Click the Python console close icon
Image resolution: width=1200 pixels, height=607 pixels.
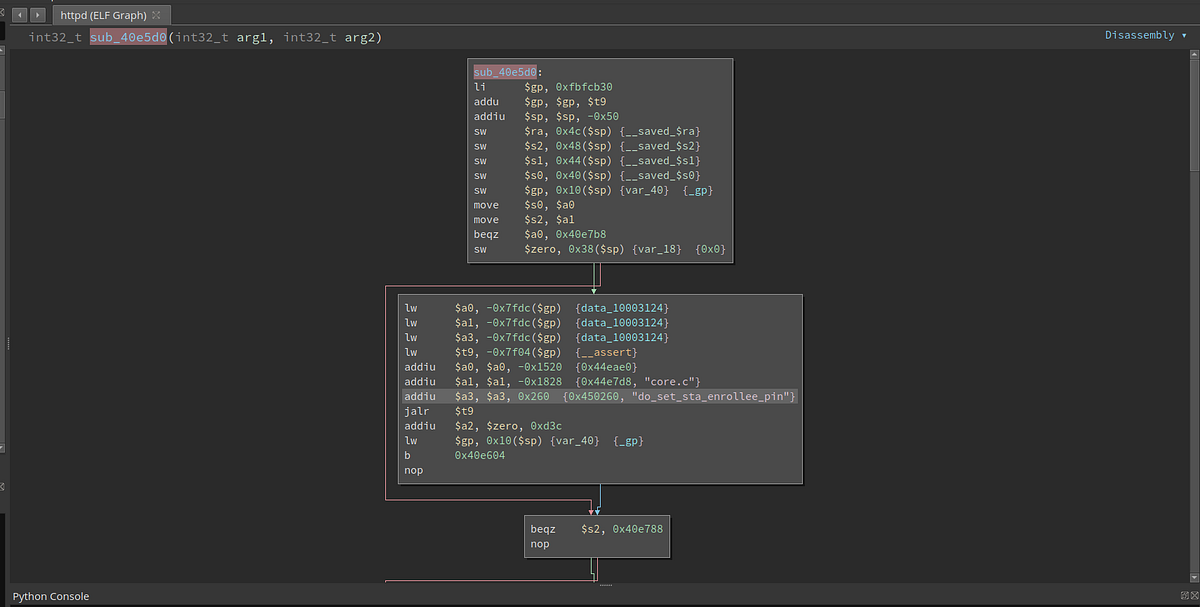pyautogui.click(x=1195, y=595)
